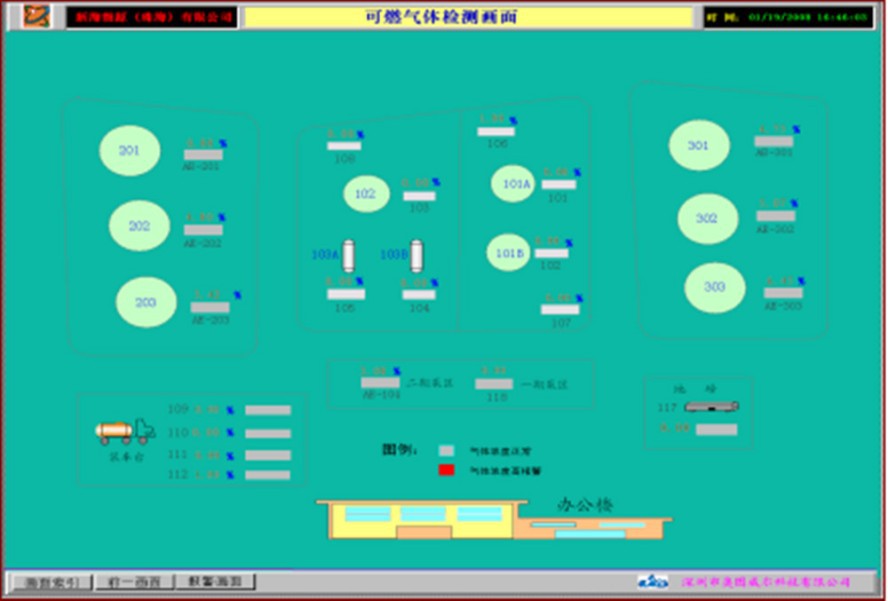Select the 103B vertical vessel icon
Image resolution: width=888 pixels, height=601 pixels.
pyautogui.click(x=417, y=256)
